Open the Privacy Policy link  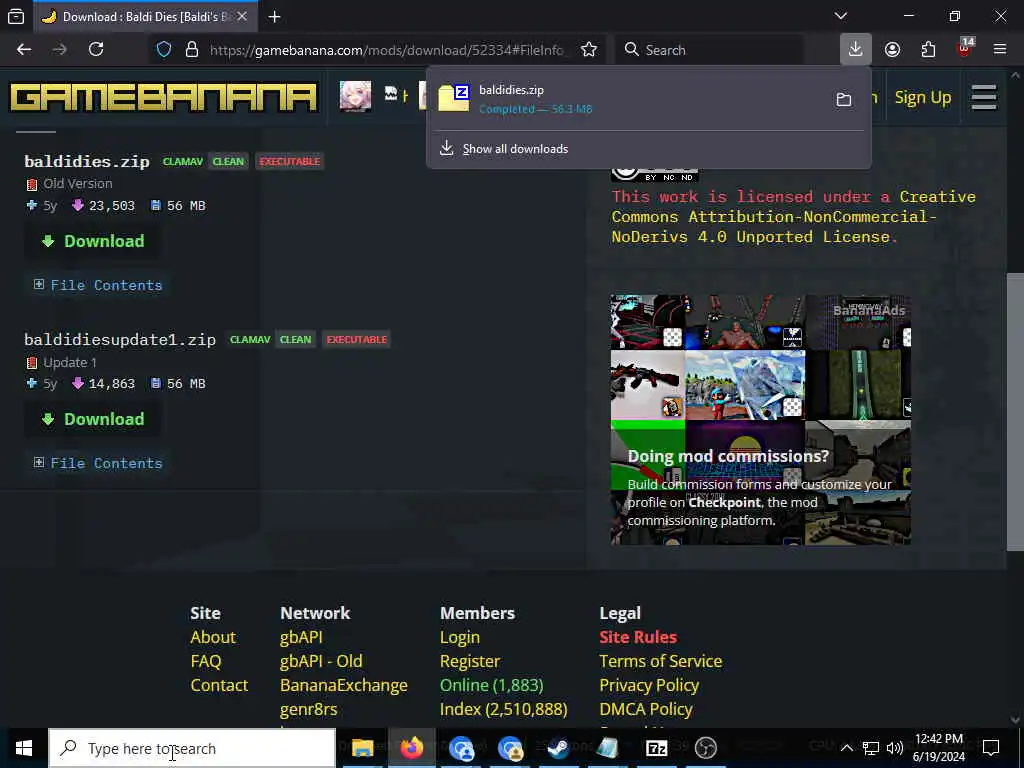point(649,685)
